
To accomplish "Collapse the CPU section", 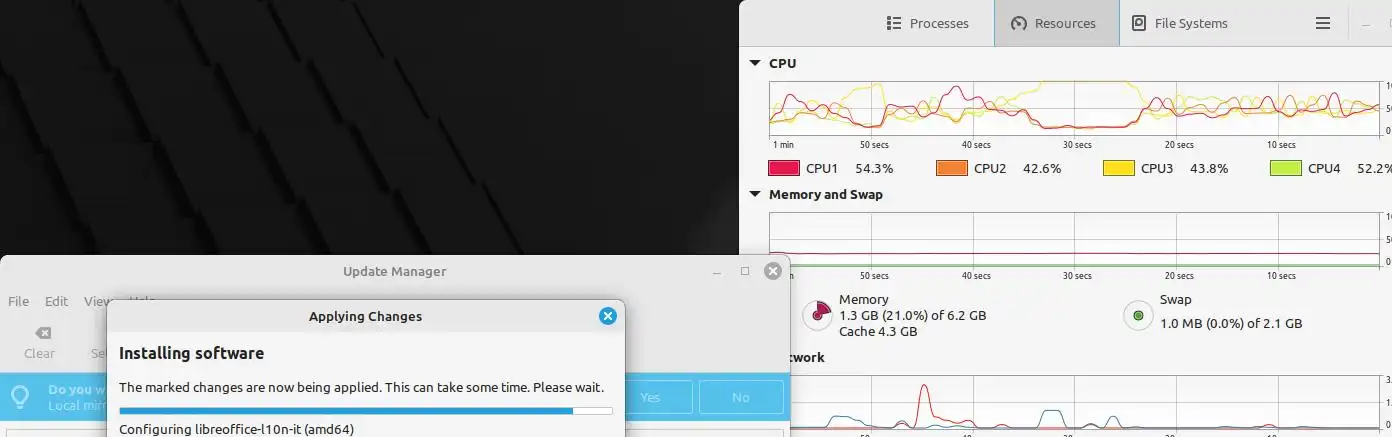I will point(755,63).
